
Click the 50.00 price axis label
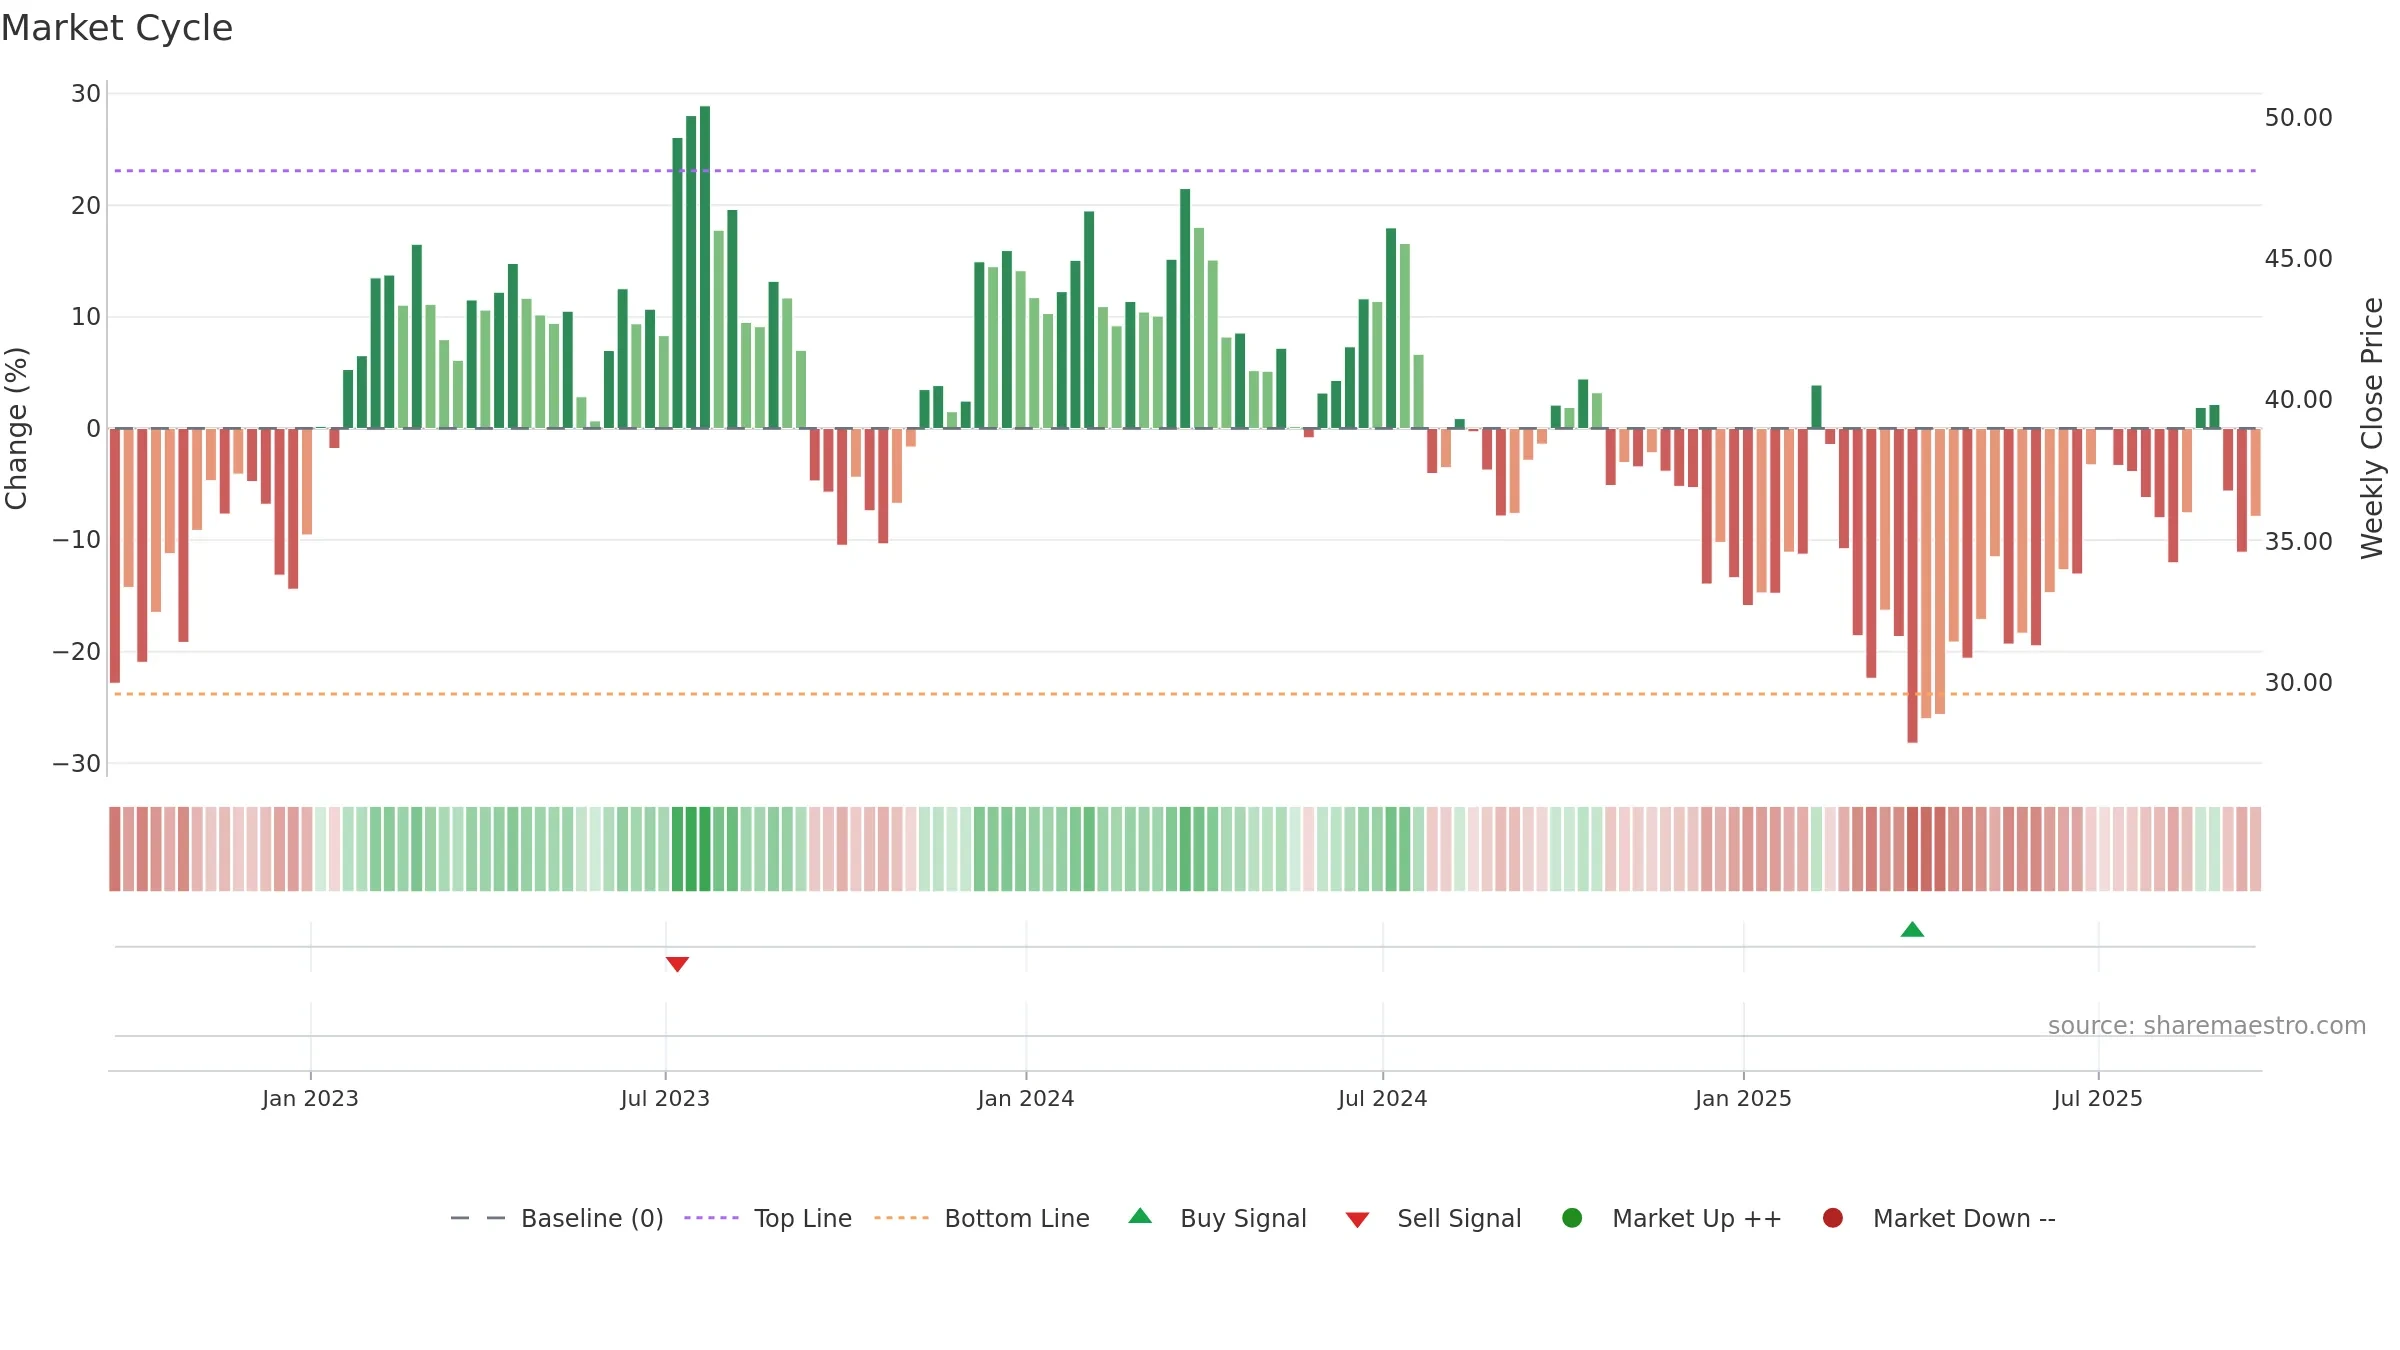pos(2298,118)
